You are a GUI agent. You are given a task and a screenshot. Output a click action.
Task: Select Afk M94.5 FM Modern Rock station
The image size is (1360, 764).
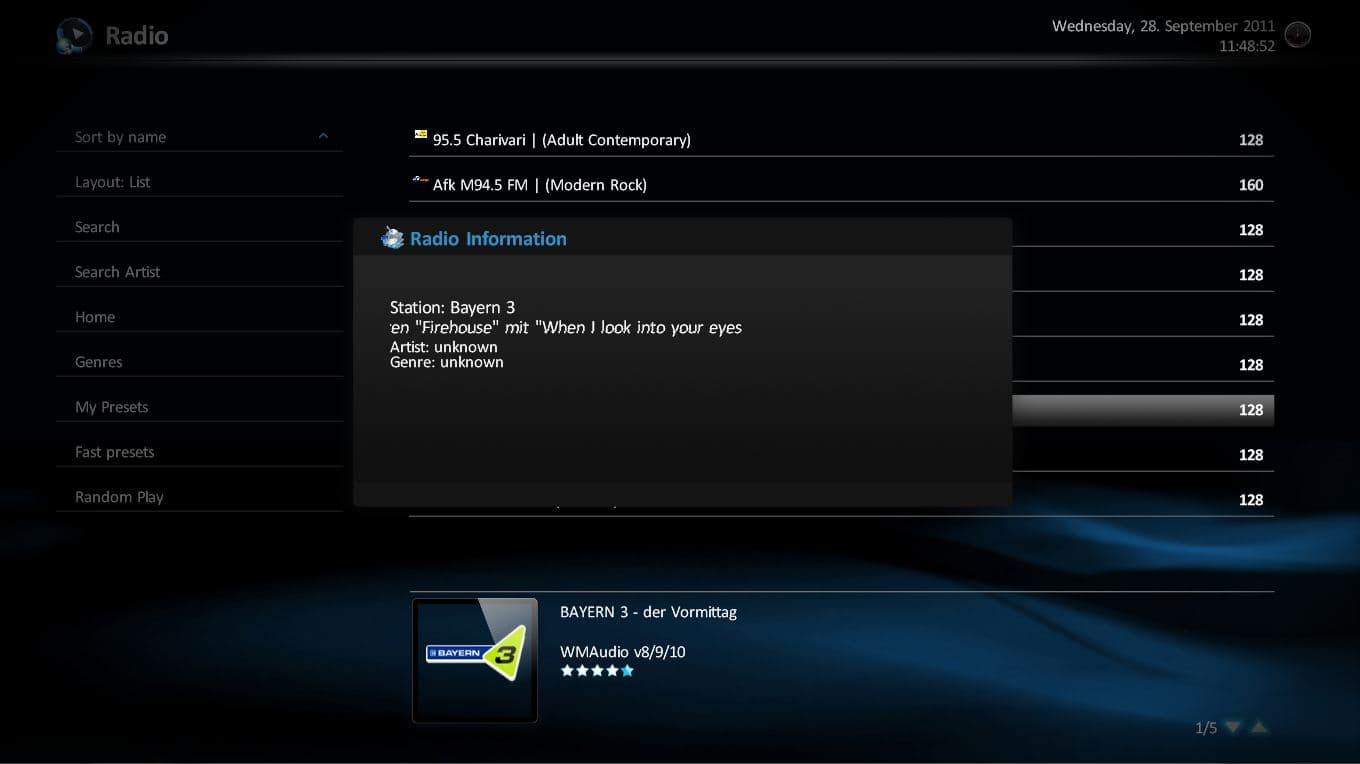[841, 185]
